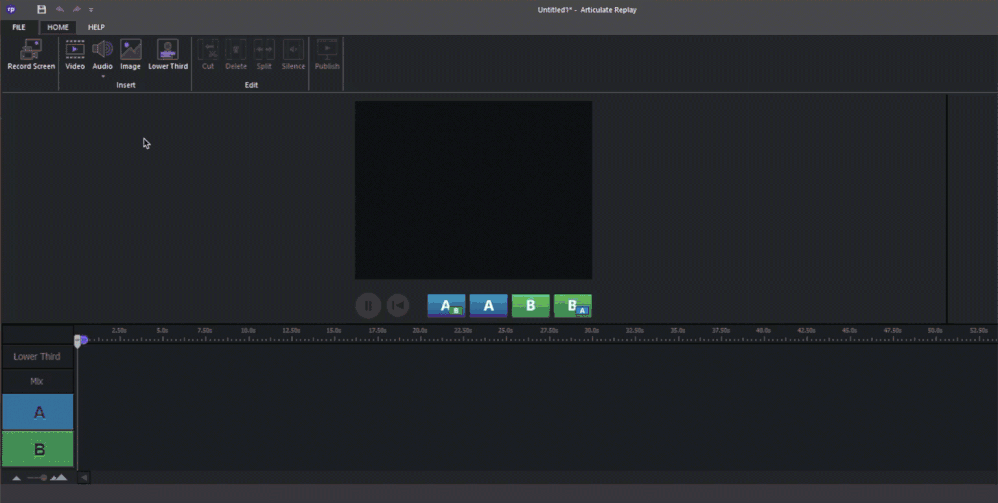Click the purple marker at timeline start

(x=84, y=340)
